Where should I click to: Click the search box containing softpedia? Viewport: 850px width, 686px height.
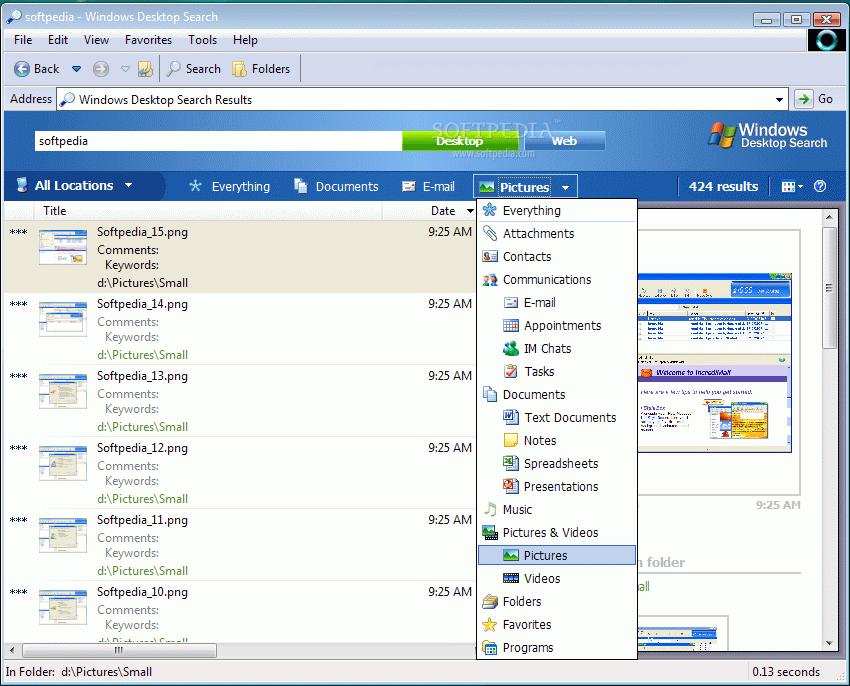coord(218,141)
